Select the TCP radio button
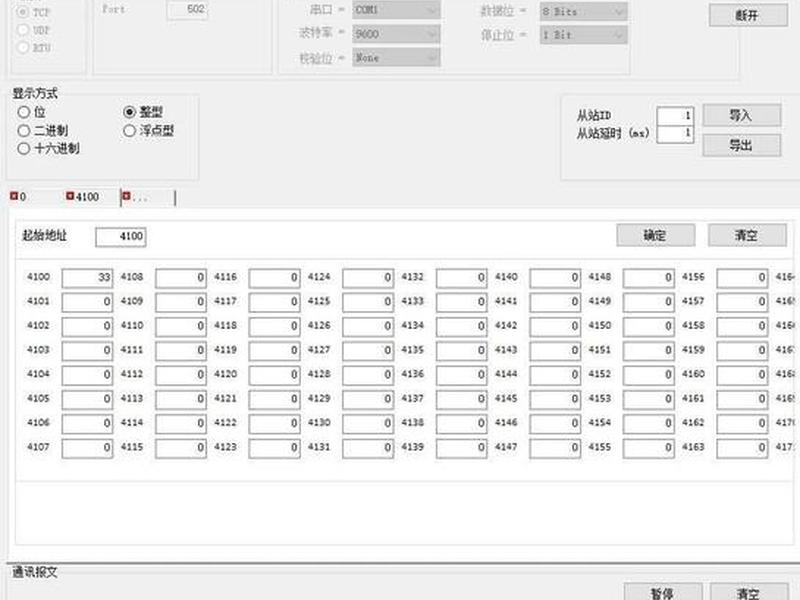This screenshot has height=600, width=800. click(23, 12)
